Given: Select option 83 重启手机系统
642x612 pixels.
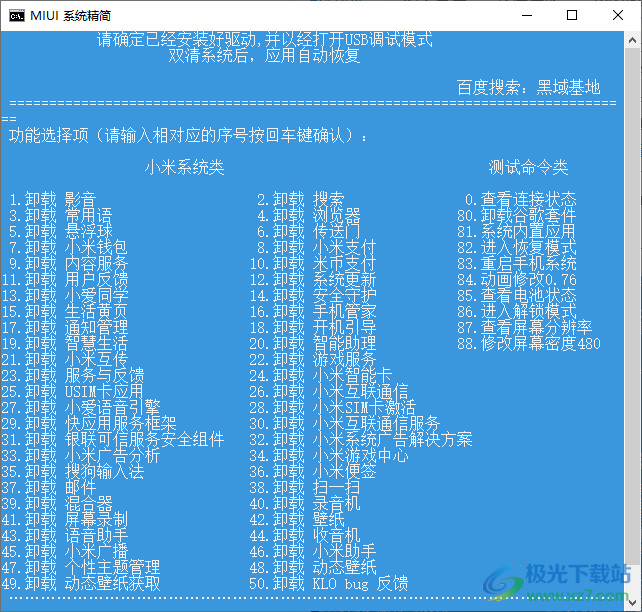Looking at the screenshot, I should 517,264.
